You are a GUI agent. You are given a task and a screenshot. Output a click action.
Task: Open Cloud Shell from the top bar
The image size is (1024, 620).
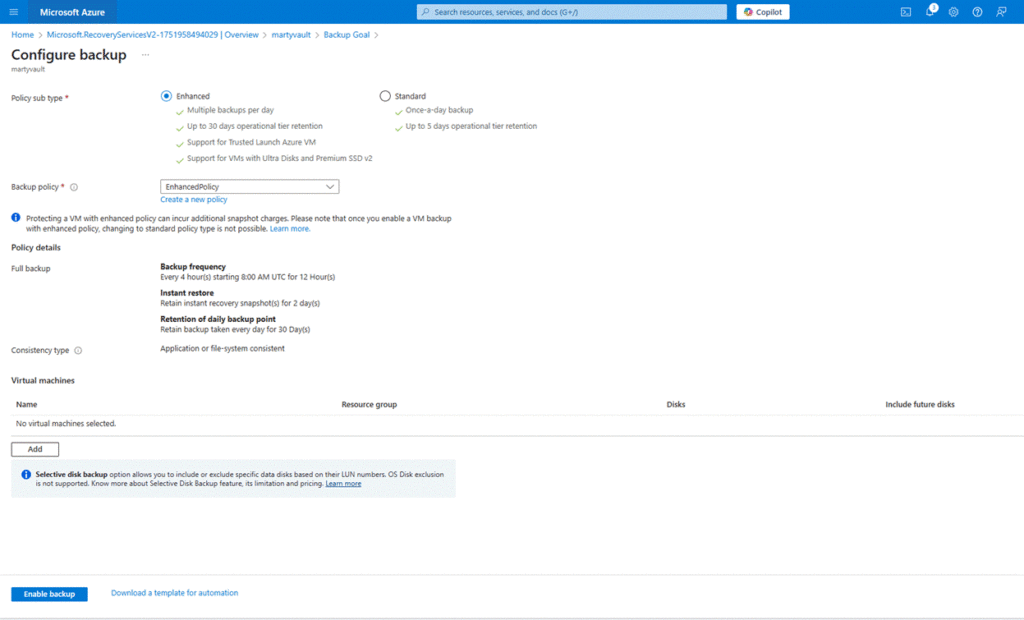point(905,12)
